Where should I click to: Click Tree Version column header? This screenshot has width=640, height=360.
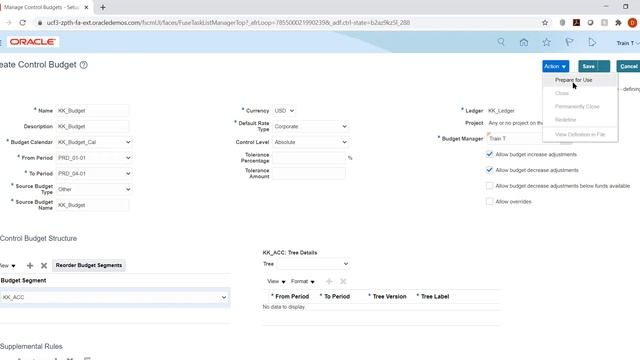[x=389, y=297]
